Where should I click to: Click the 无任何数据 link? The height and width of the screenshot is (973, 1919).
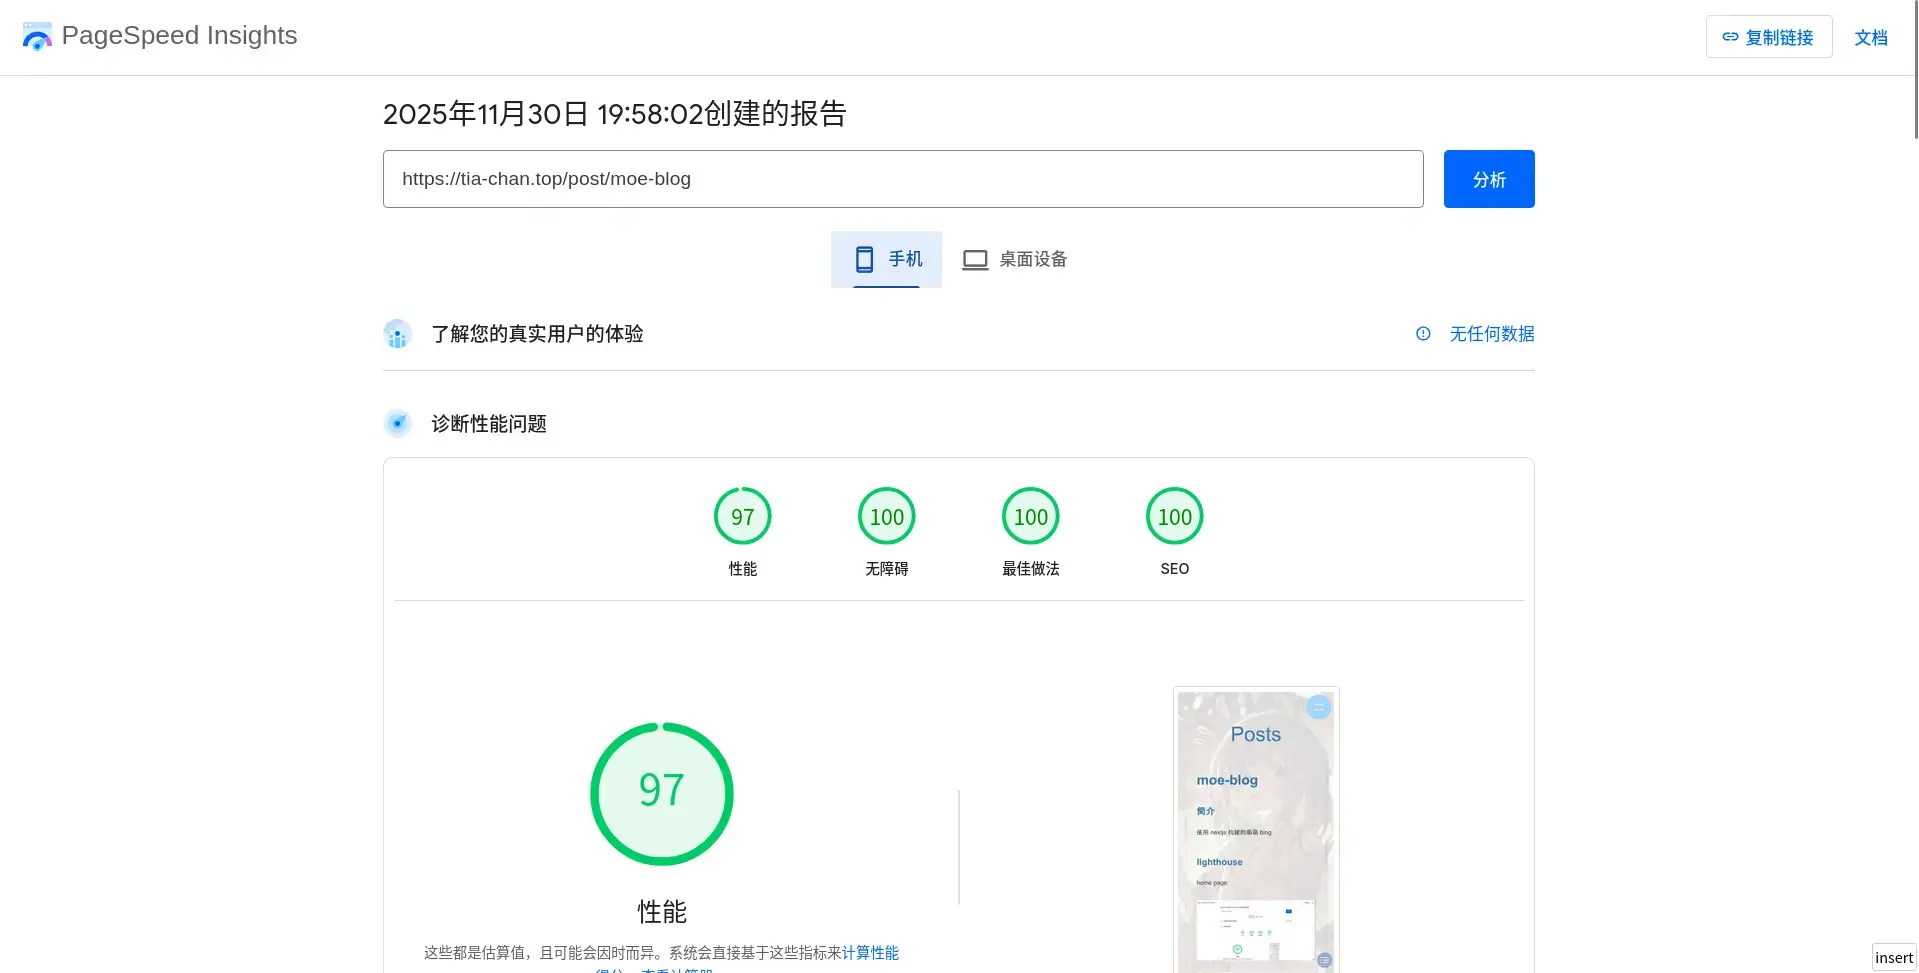1491,334
